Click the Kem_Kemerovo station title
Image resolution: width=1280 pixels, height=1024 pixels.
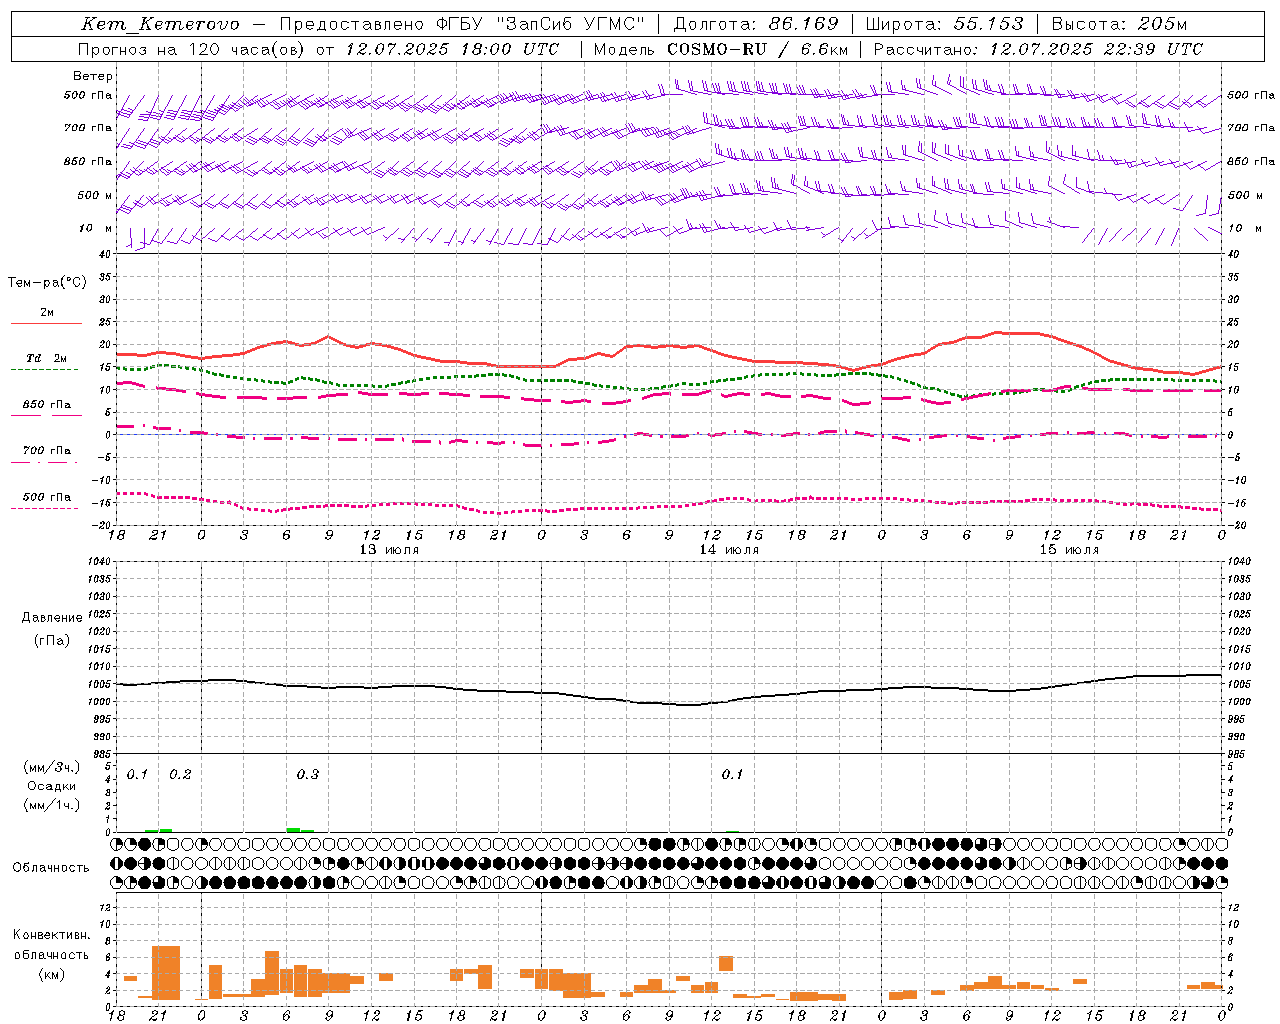pyautogui.click(x=160, y=24)
